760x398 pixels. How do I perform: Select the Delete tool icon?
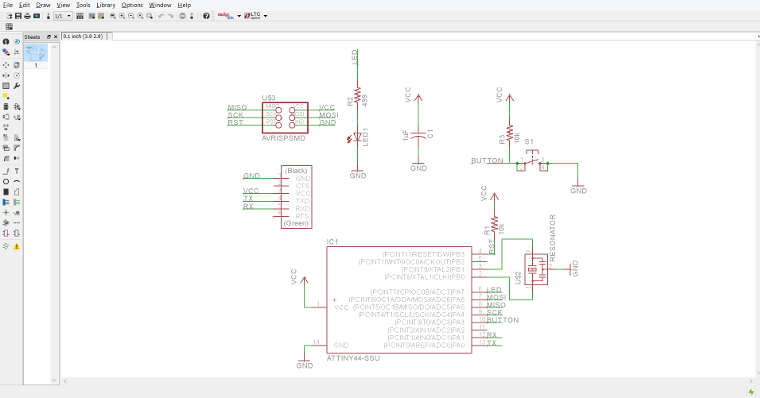point(6,107)
